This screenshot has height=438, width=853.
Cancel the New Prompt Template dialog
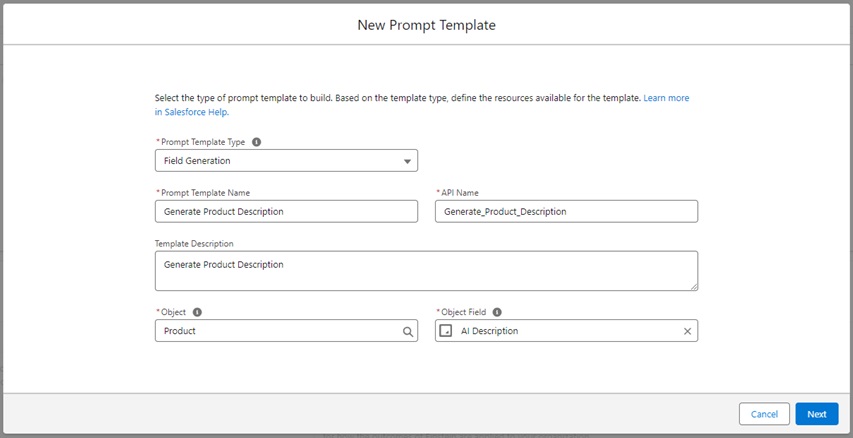764,414
